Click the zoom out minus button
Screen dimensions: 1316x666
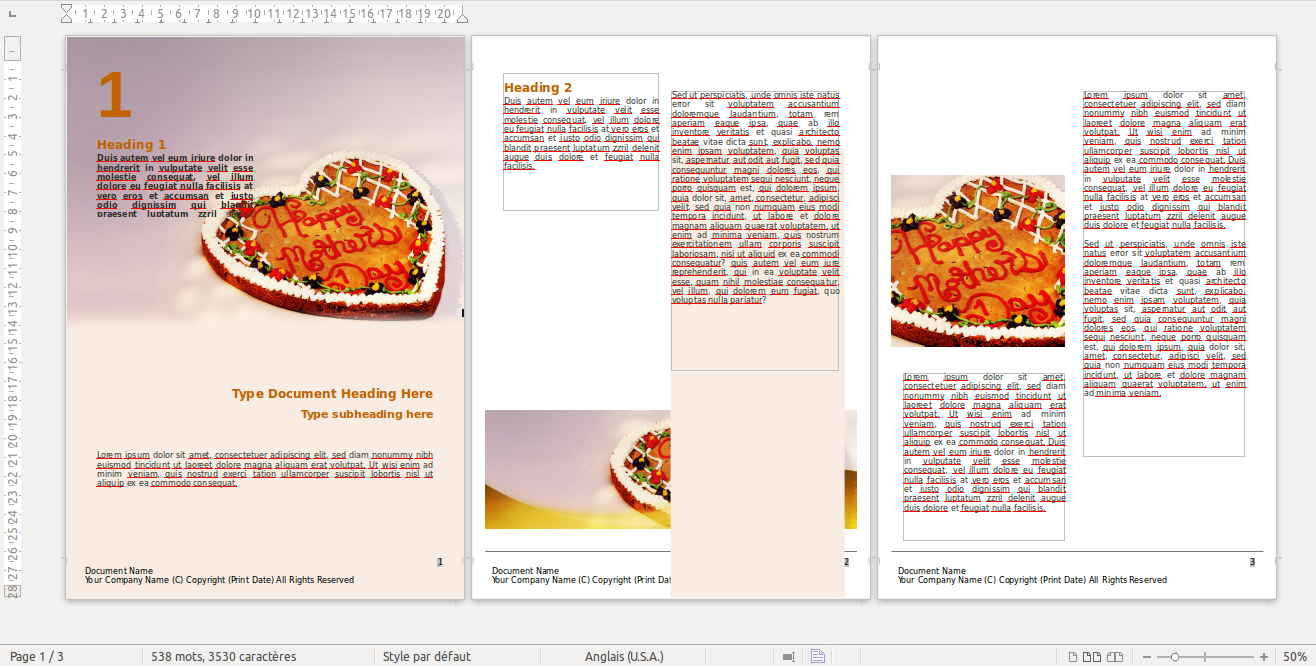tap(1146, 657)
